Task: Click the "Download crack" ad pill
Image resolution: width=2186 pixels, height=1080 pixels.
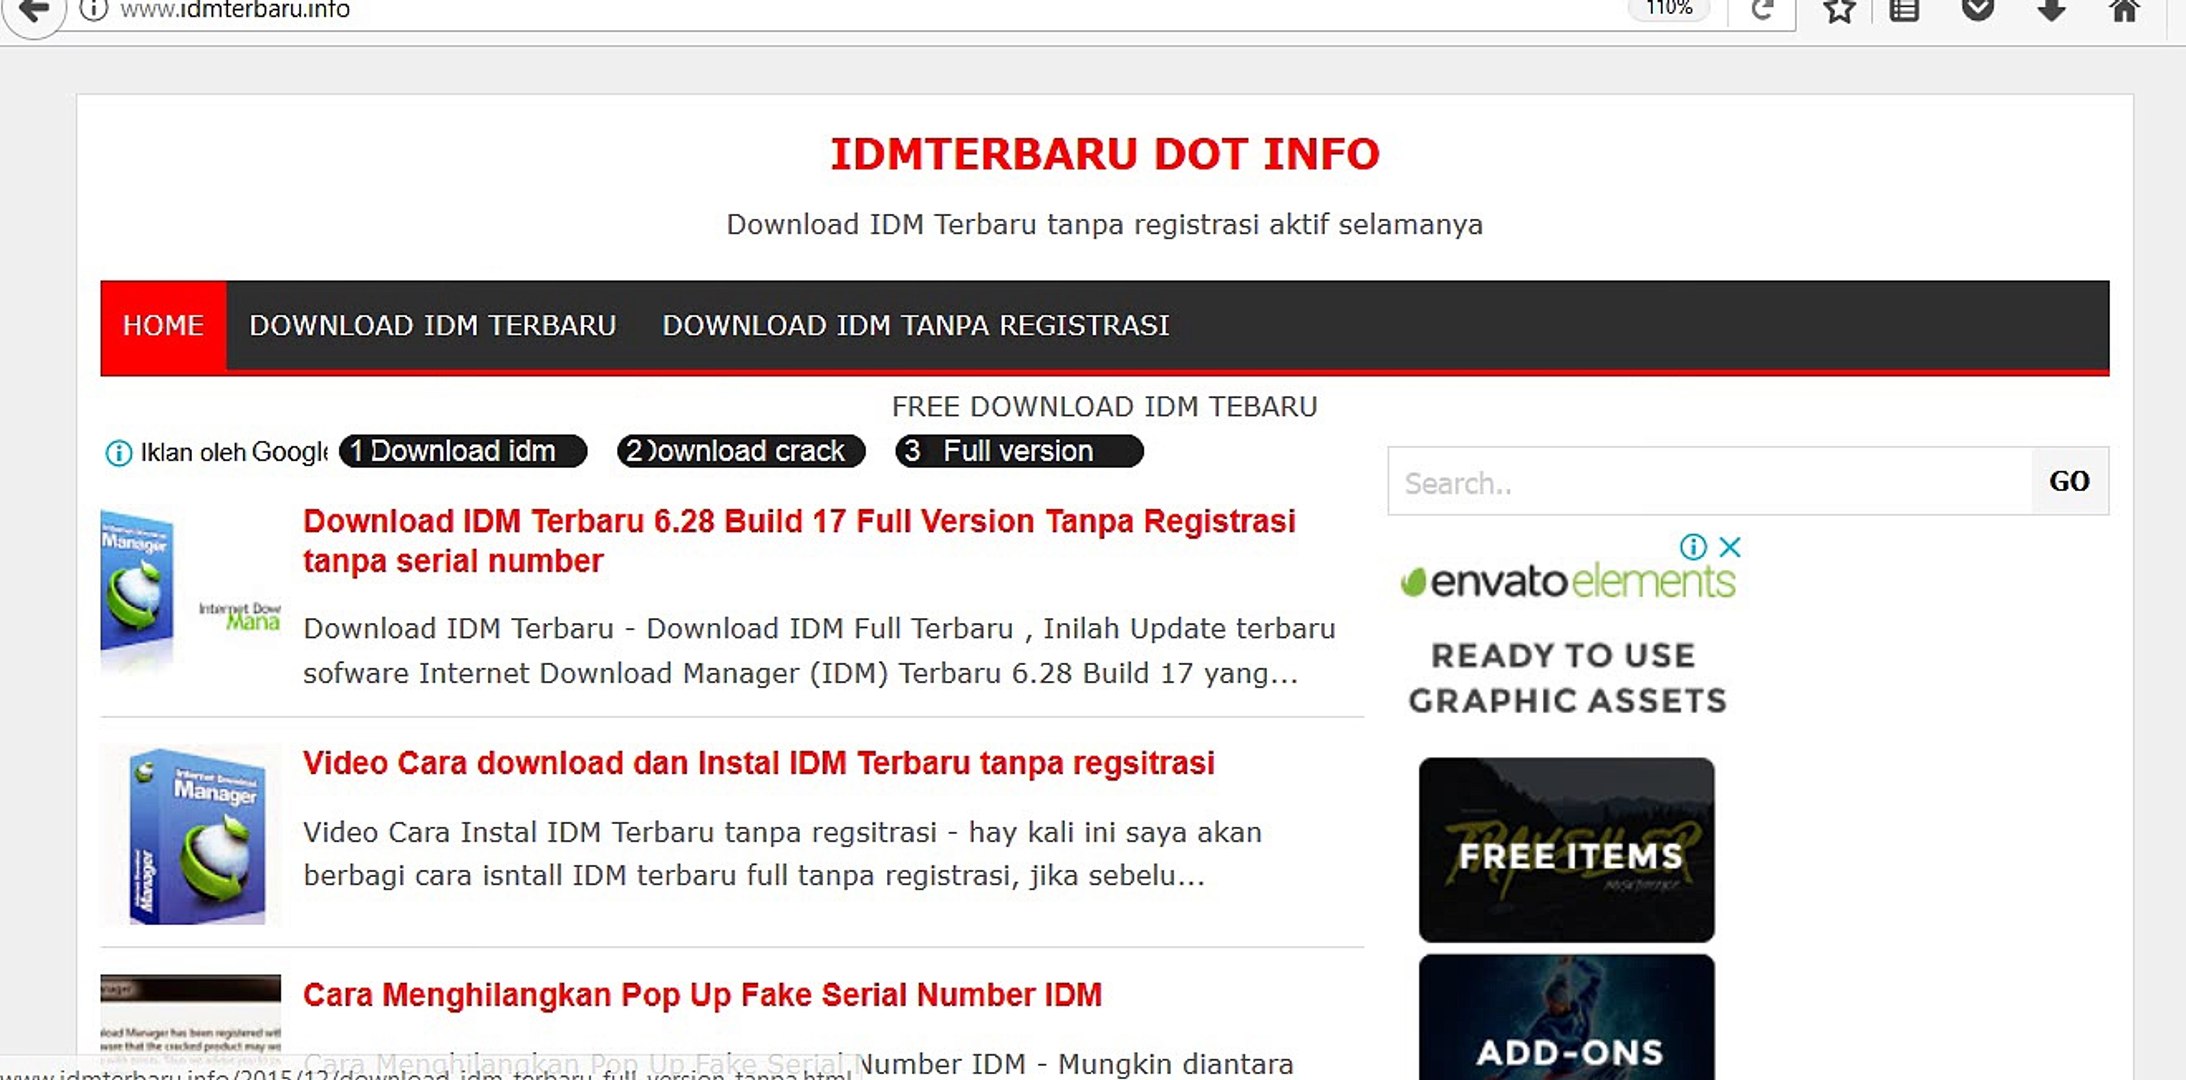Action: click(740, 451)
